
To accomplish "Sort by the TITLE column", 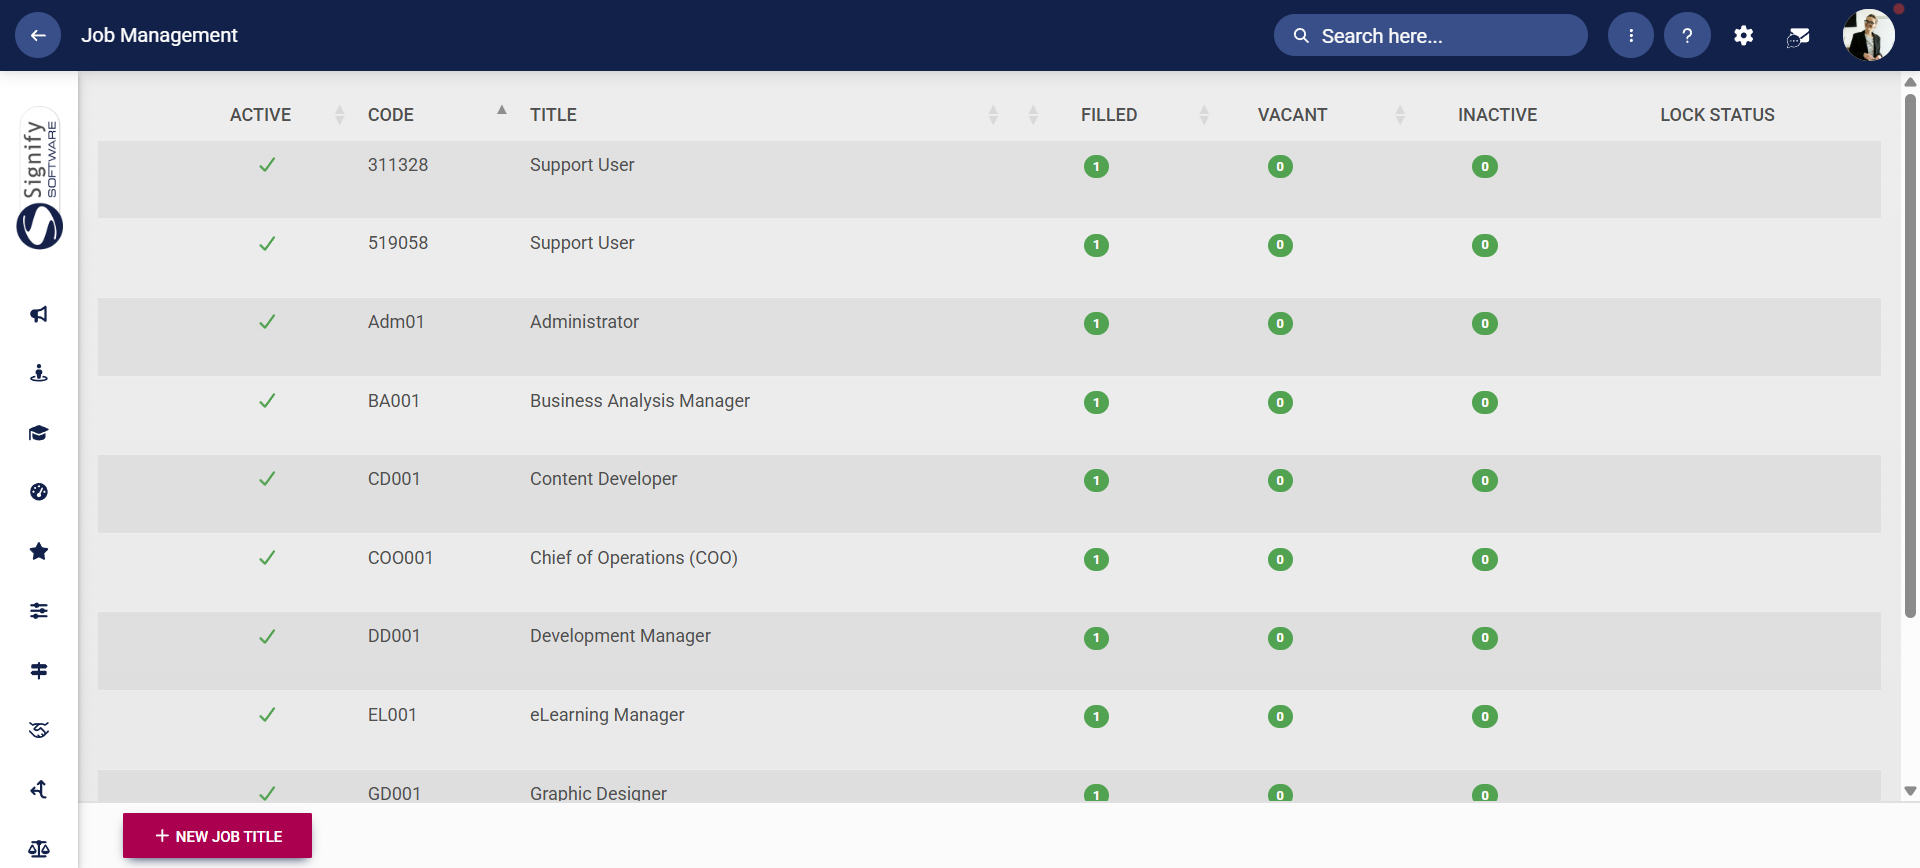I will coord(553,115).
